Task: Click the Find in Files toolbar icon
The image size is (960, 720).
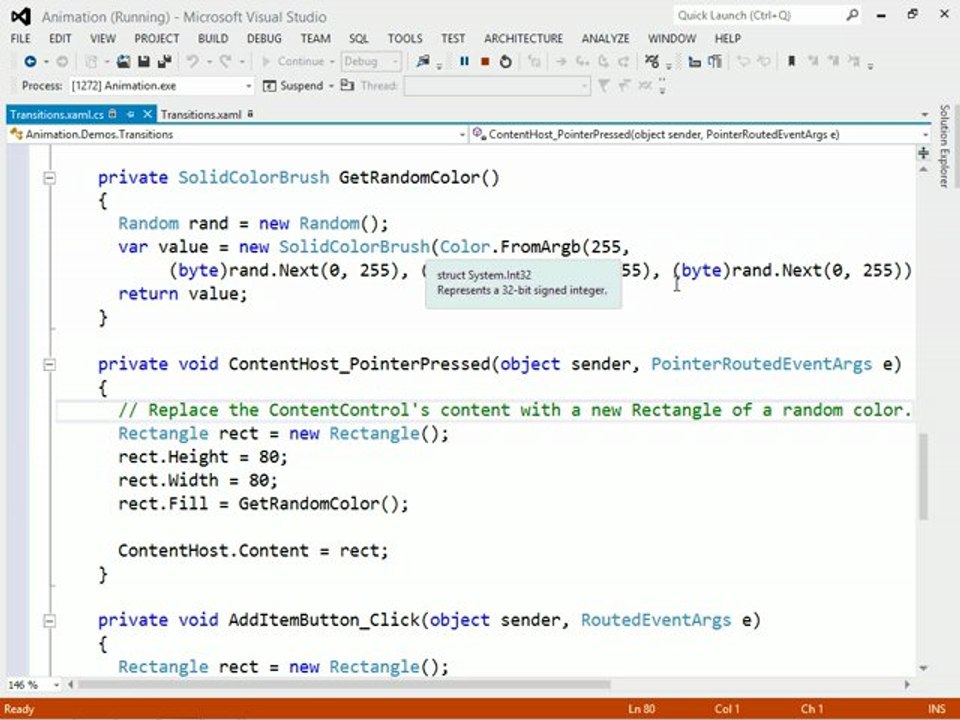Action: click(x=423, y=61)
